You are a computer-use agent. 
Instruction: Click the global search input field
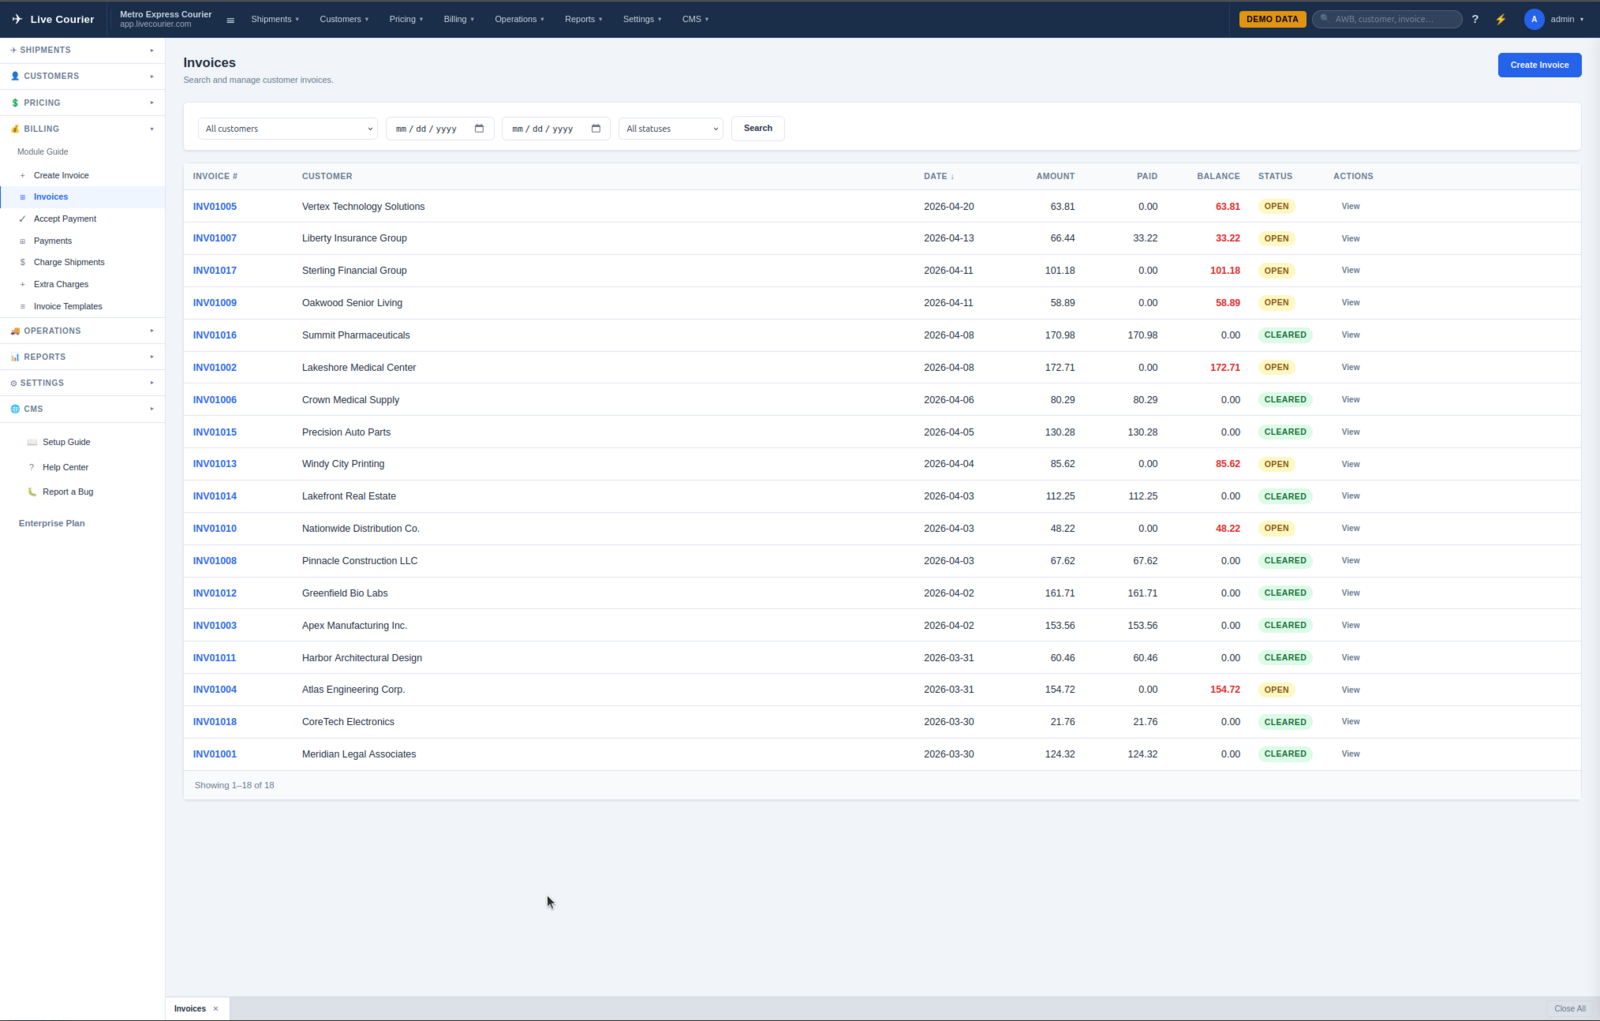(x=1393, y=19)
